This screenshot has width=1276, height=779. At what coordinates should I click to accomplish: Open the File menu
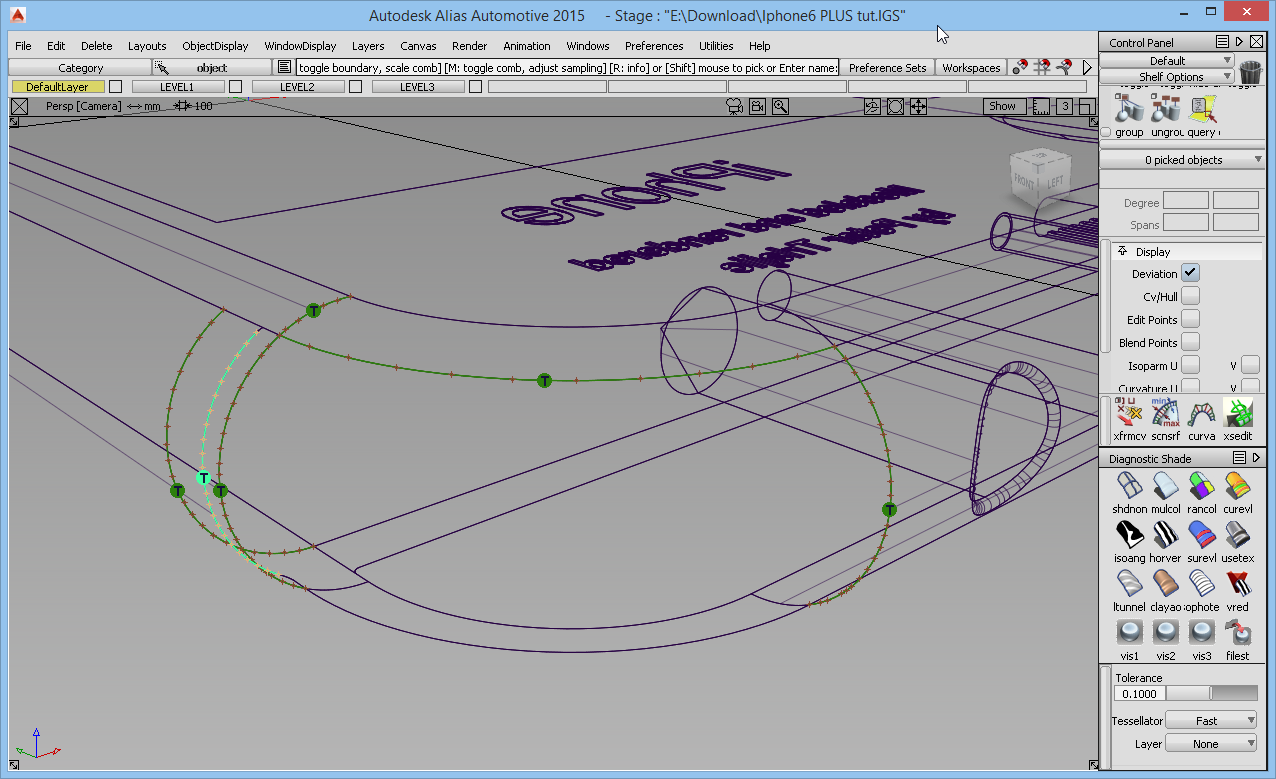[x=23, y=46]
